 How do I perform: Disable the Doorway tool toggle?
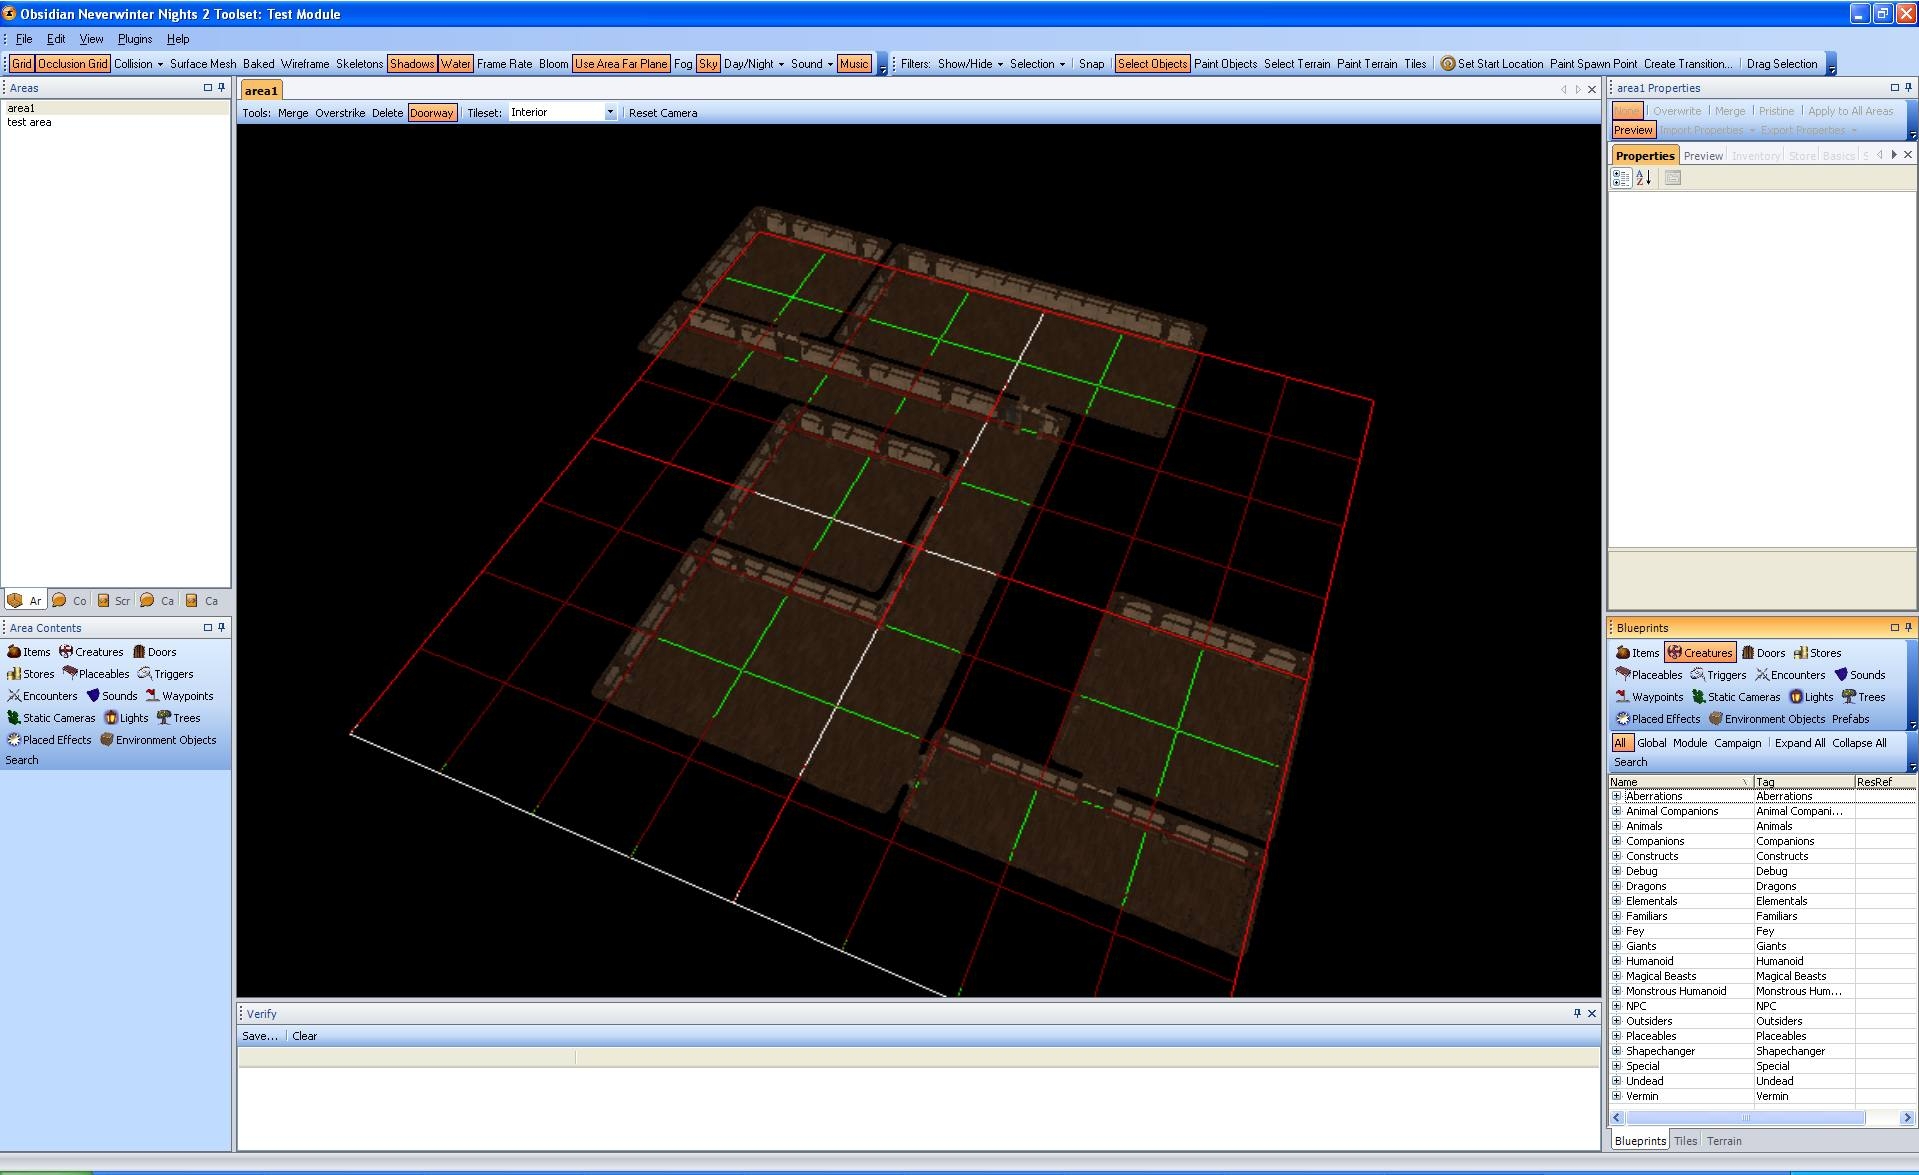(x=431, y=113)
